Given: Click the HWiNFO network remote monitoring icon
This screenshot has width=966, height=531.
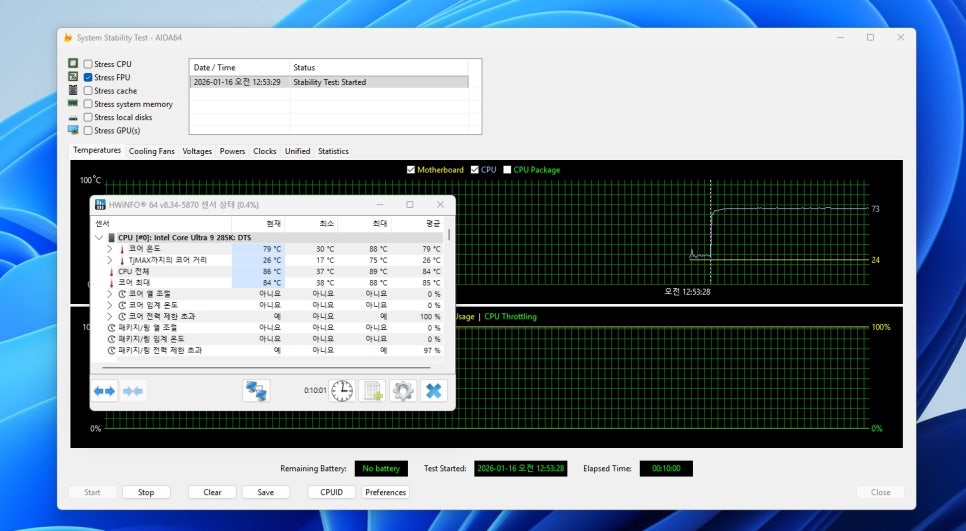Looking at the screenshot, I should coord(256,391).
